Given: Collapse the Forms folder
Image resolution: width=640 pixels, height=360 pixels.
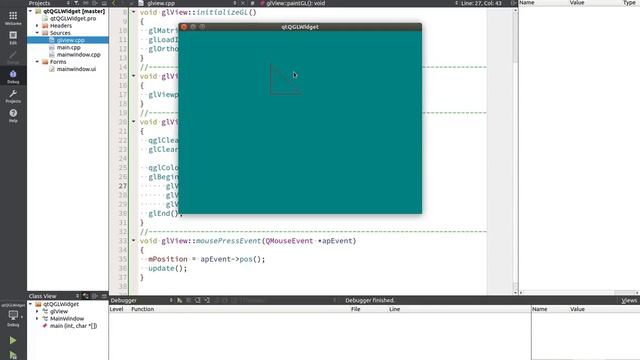Looking at the screenshot, I should pos(38,62).
